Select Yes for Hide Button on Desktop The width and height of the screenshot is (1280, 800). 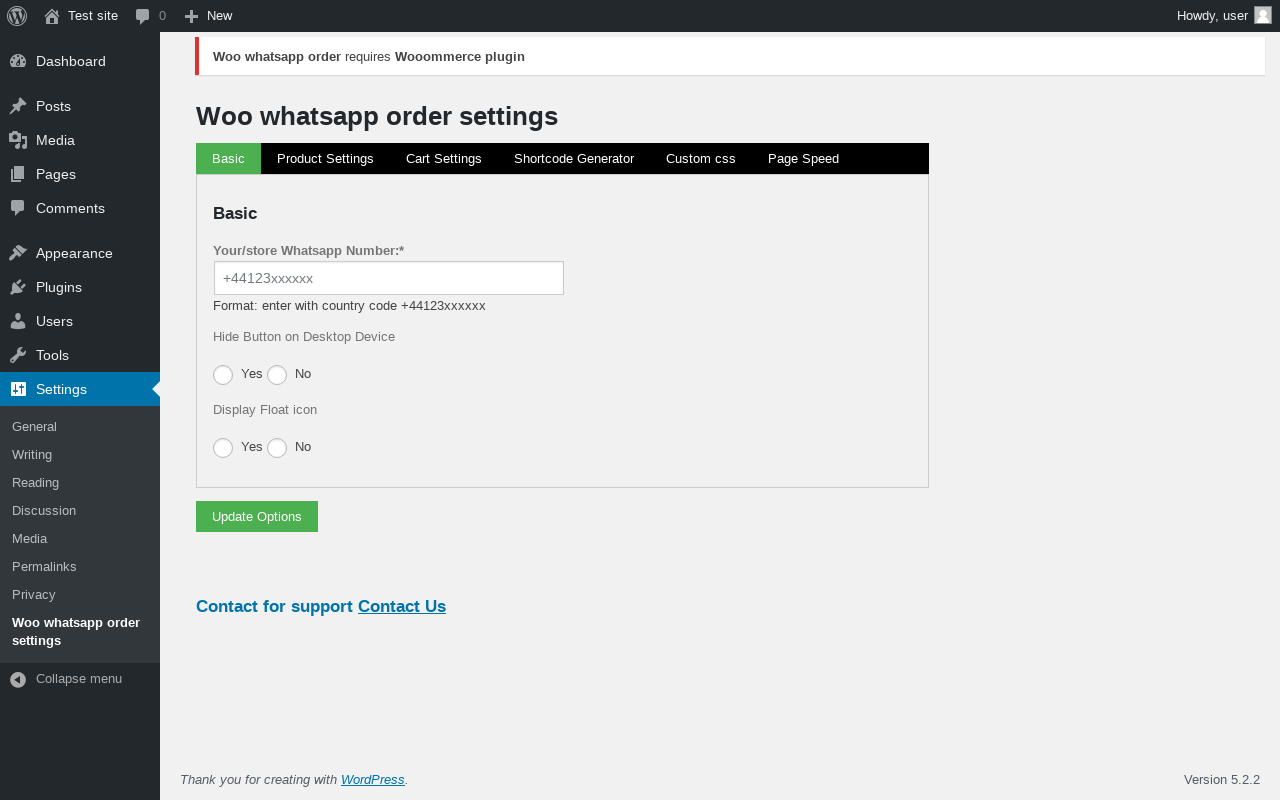click(223, 375)
